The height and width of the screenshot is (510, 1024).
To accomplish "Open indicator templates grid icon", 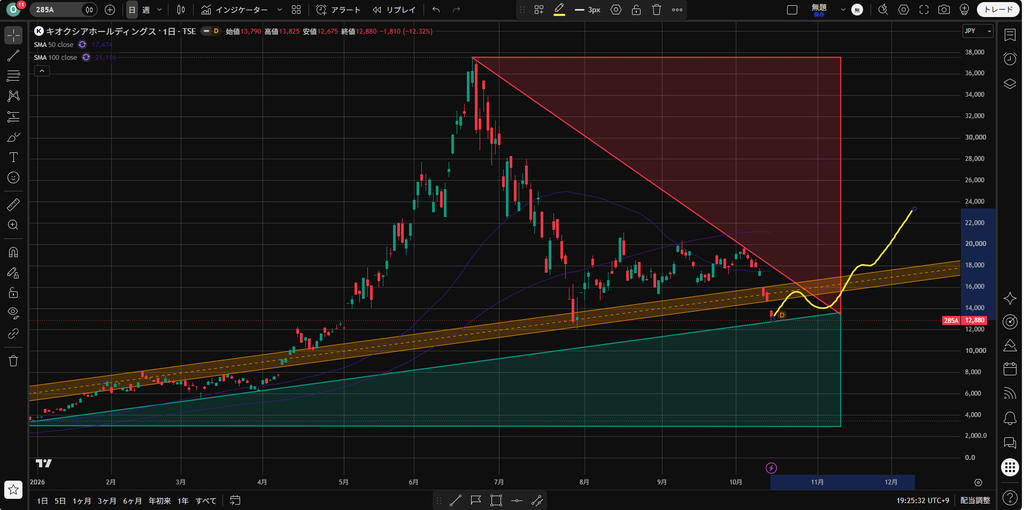I will (296, 10).
